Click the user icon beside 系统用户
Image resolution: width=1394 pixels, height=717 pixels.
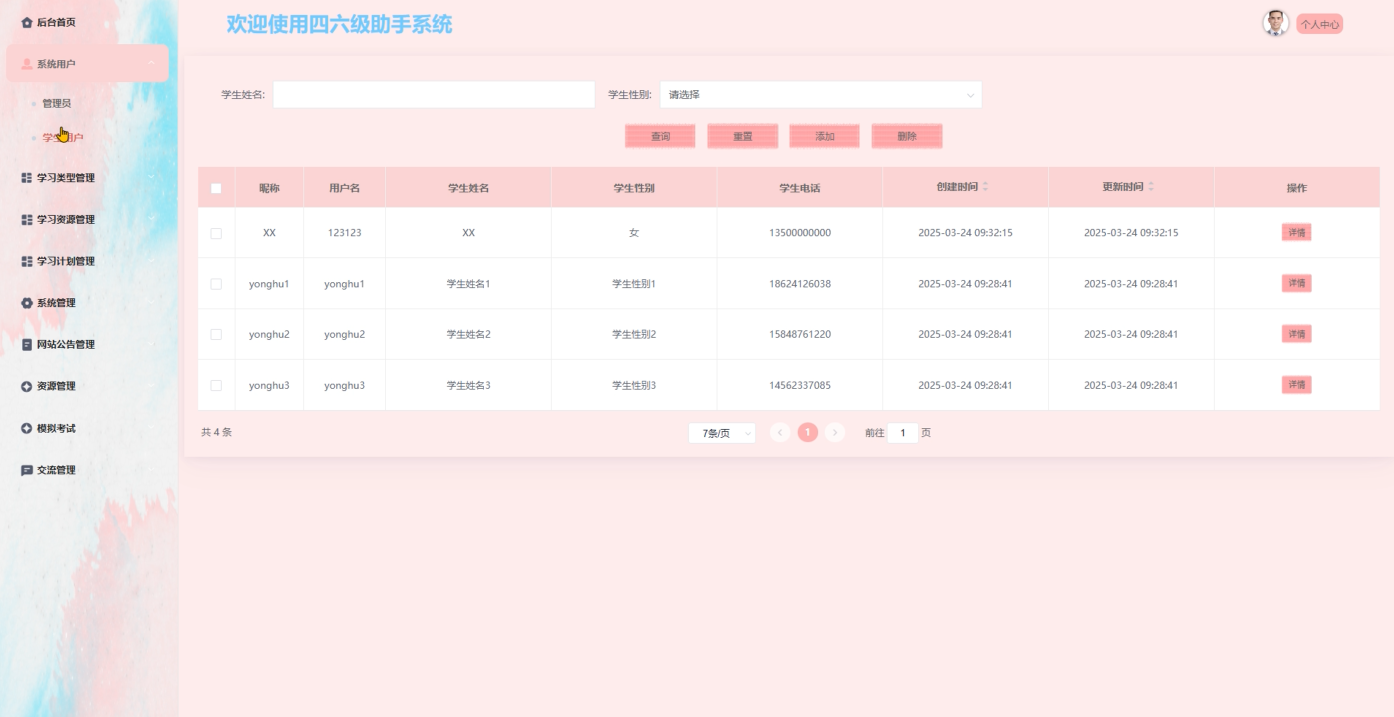[x=27, y=64]
